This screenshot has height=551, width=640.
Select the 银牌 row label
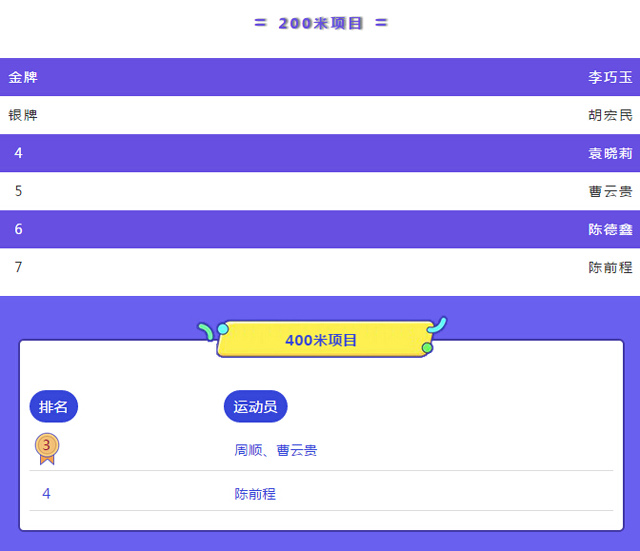[x=23, y=115]
